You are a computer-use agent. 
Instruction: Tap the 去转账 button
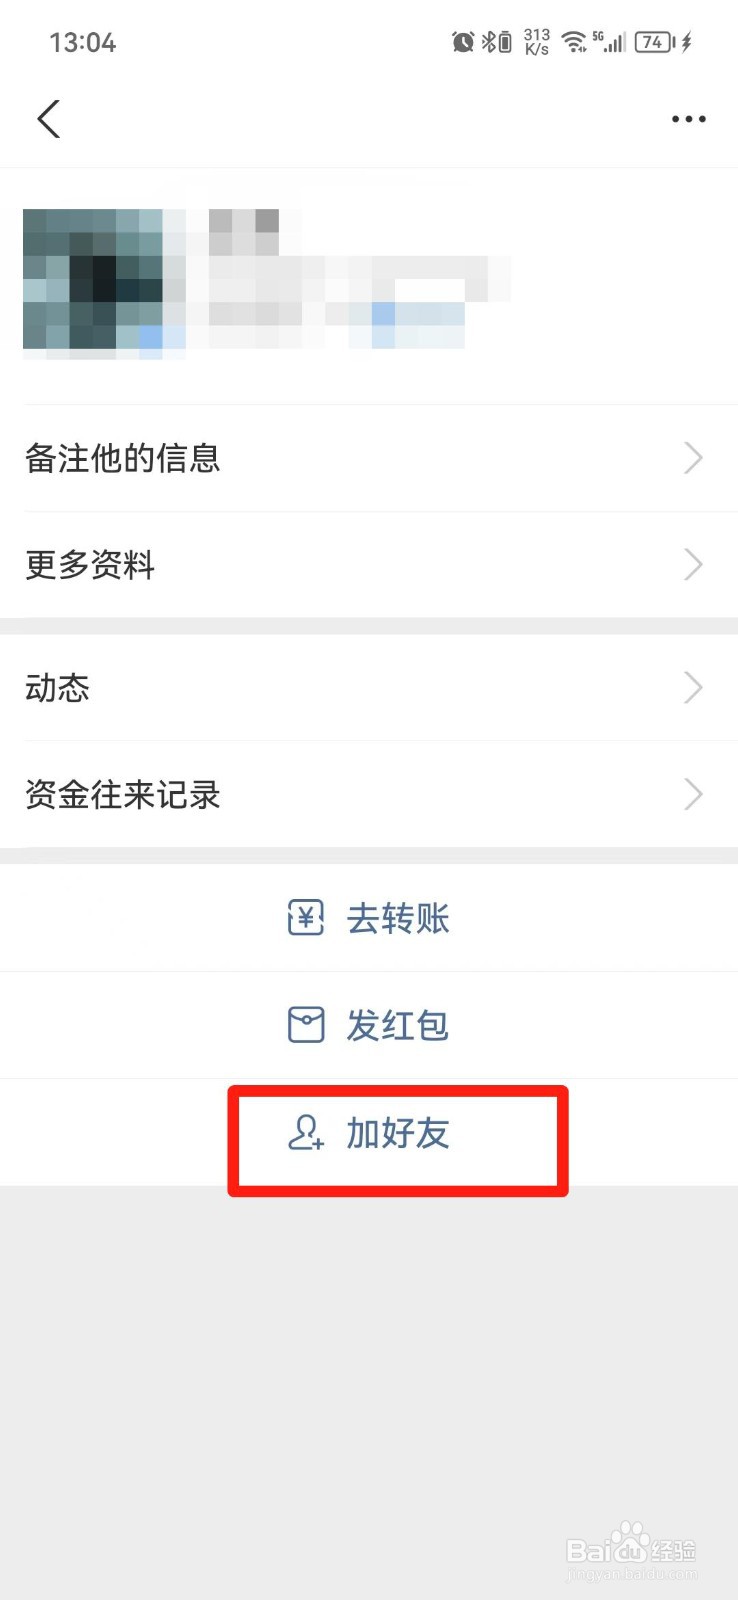click(x=369, y=918)
